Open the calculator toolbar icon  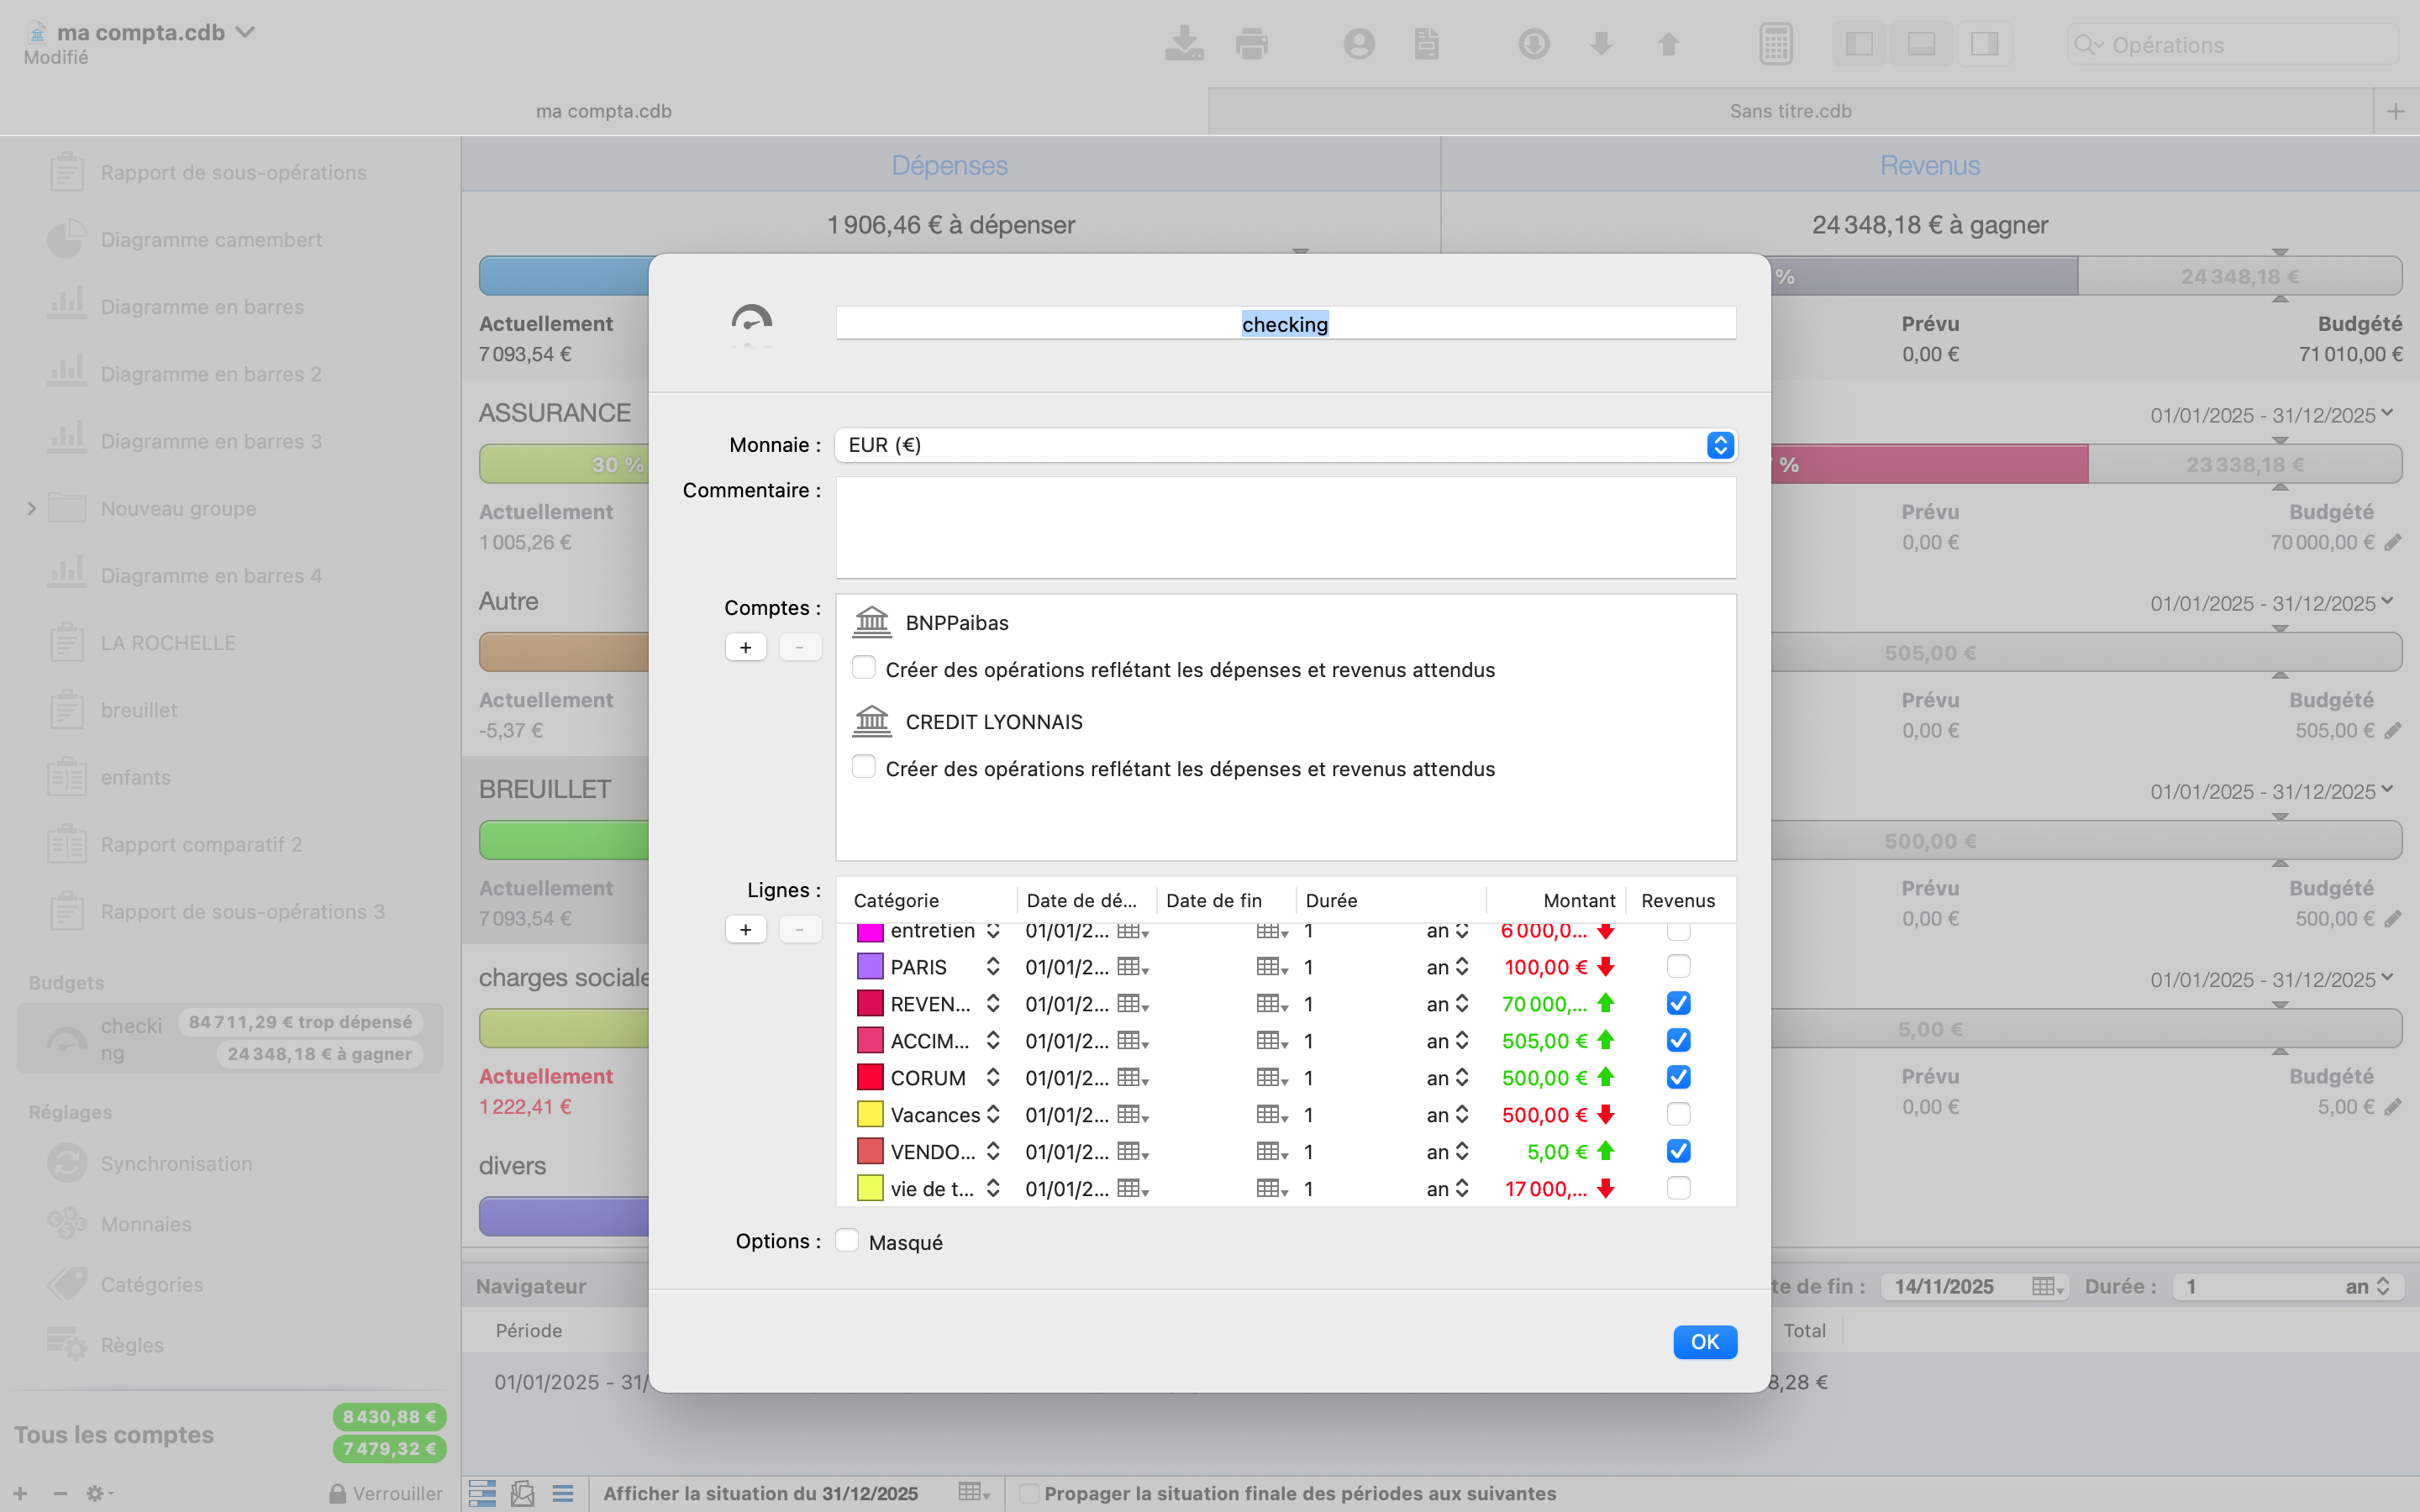click(x=1775, y=44)
